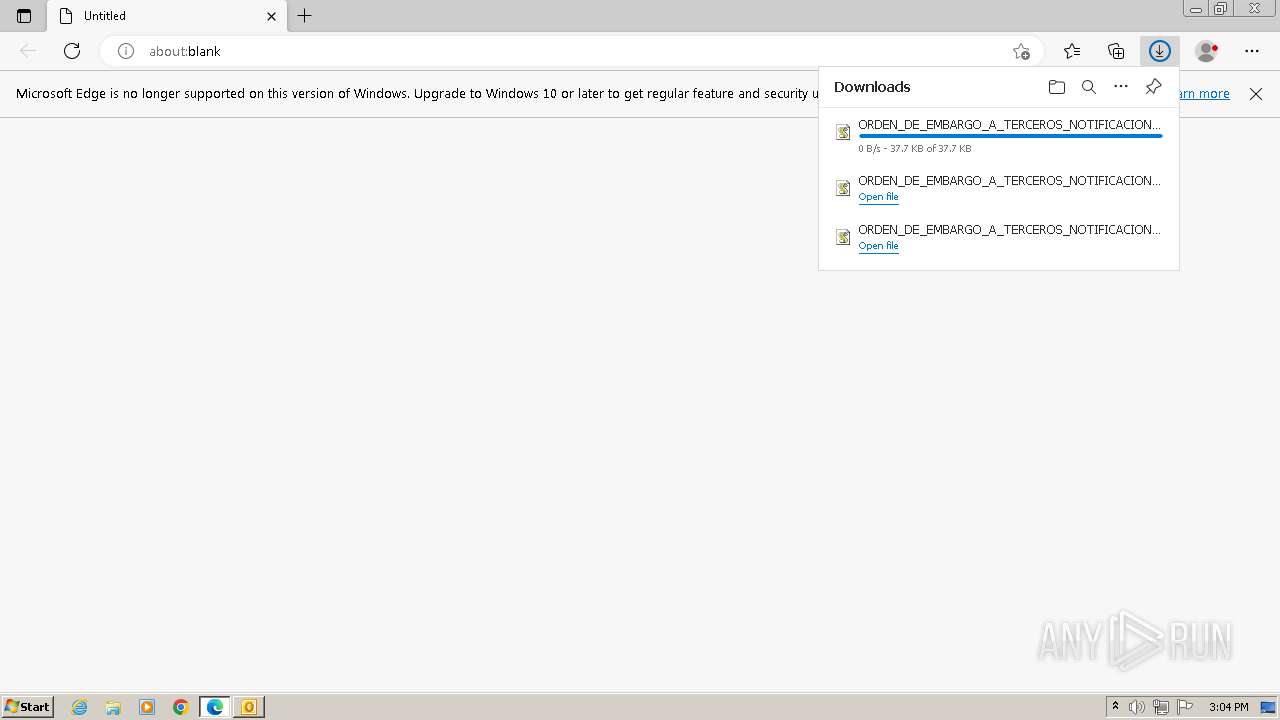
Task: Switch to Microsoft Edge taskbar button
Action: tap(215, 707)
